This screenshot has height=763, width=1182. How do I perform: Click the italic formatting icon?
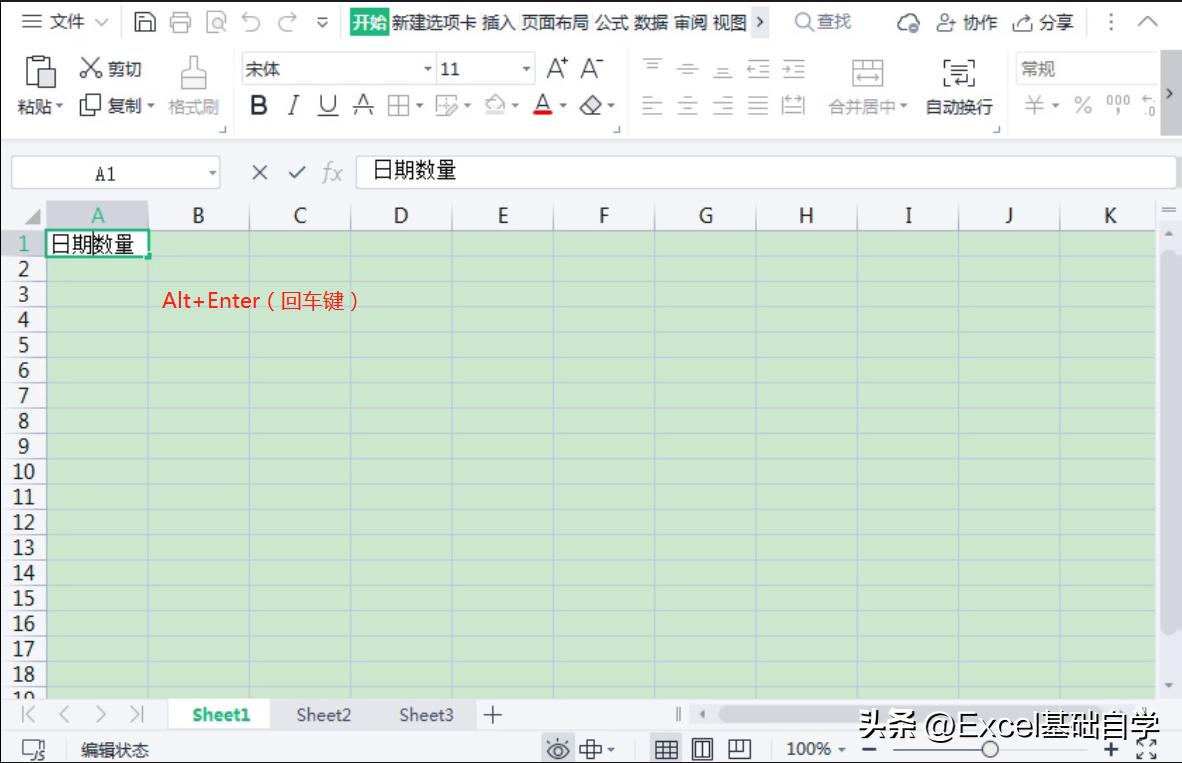point(293,105)
